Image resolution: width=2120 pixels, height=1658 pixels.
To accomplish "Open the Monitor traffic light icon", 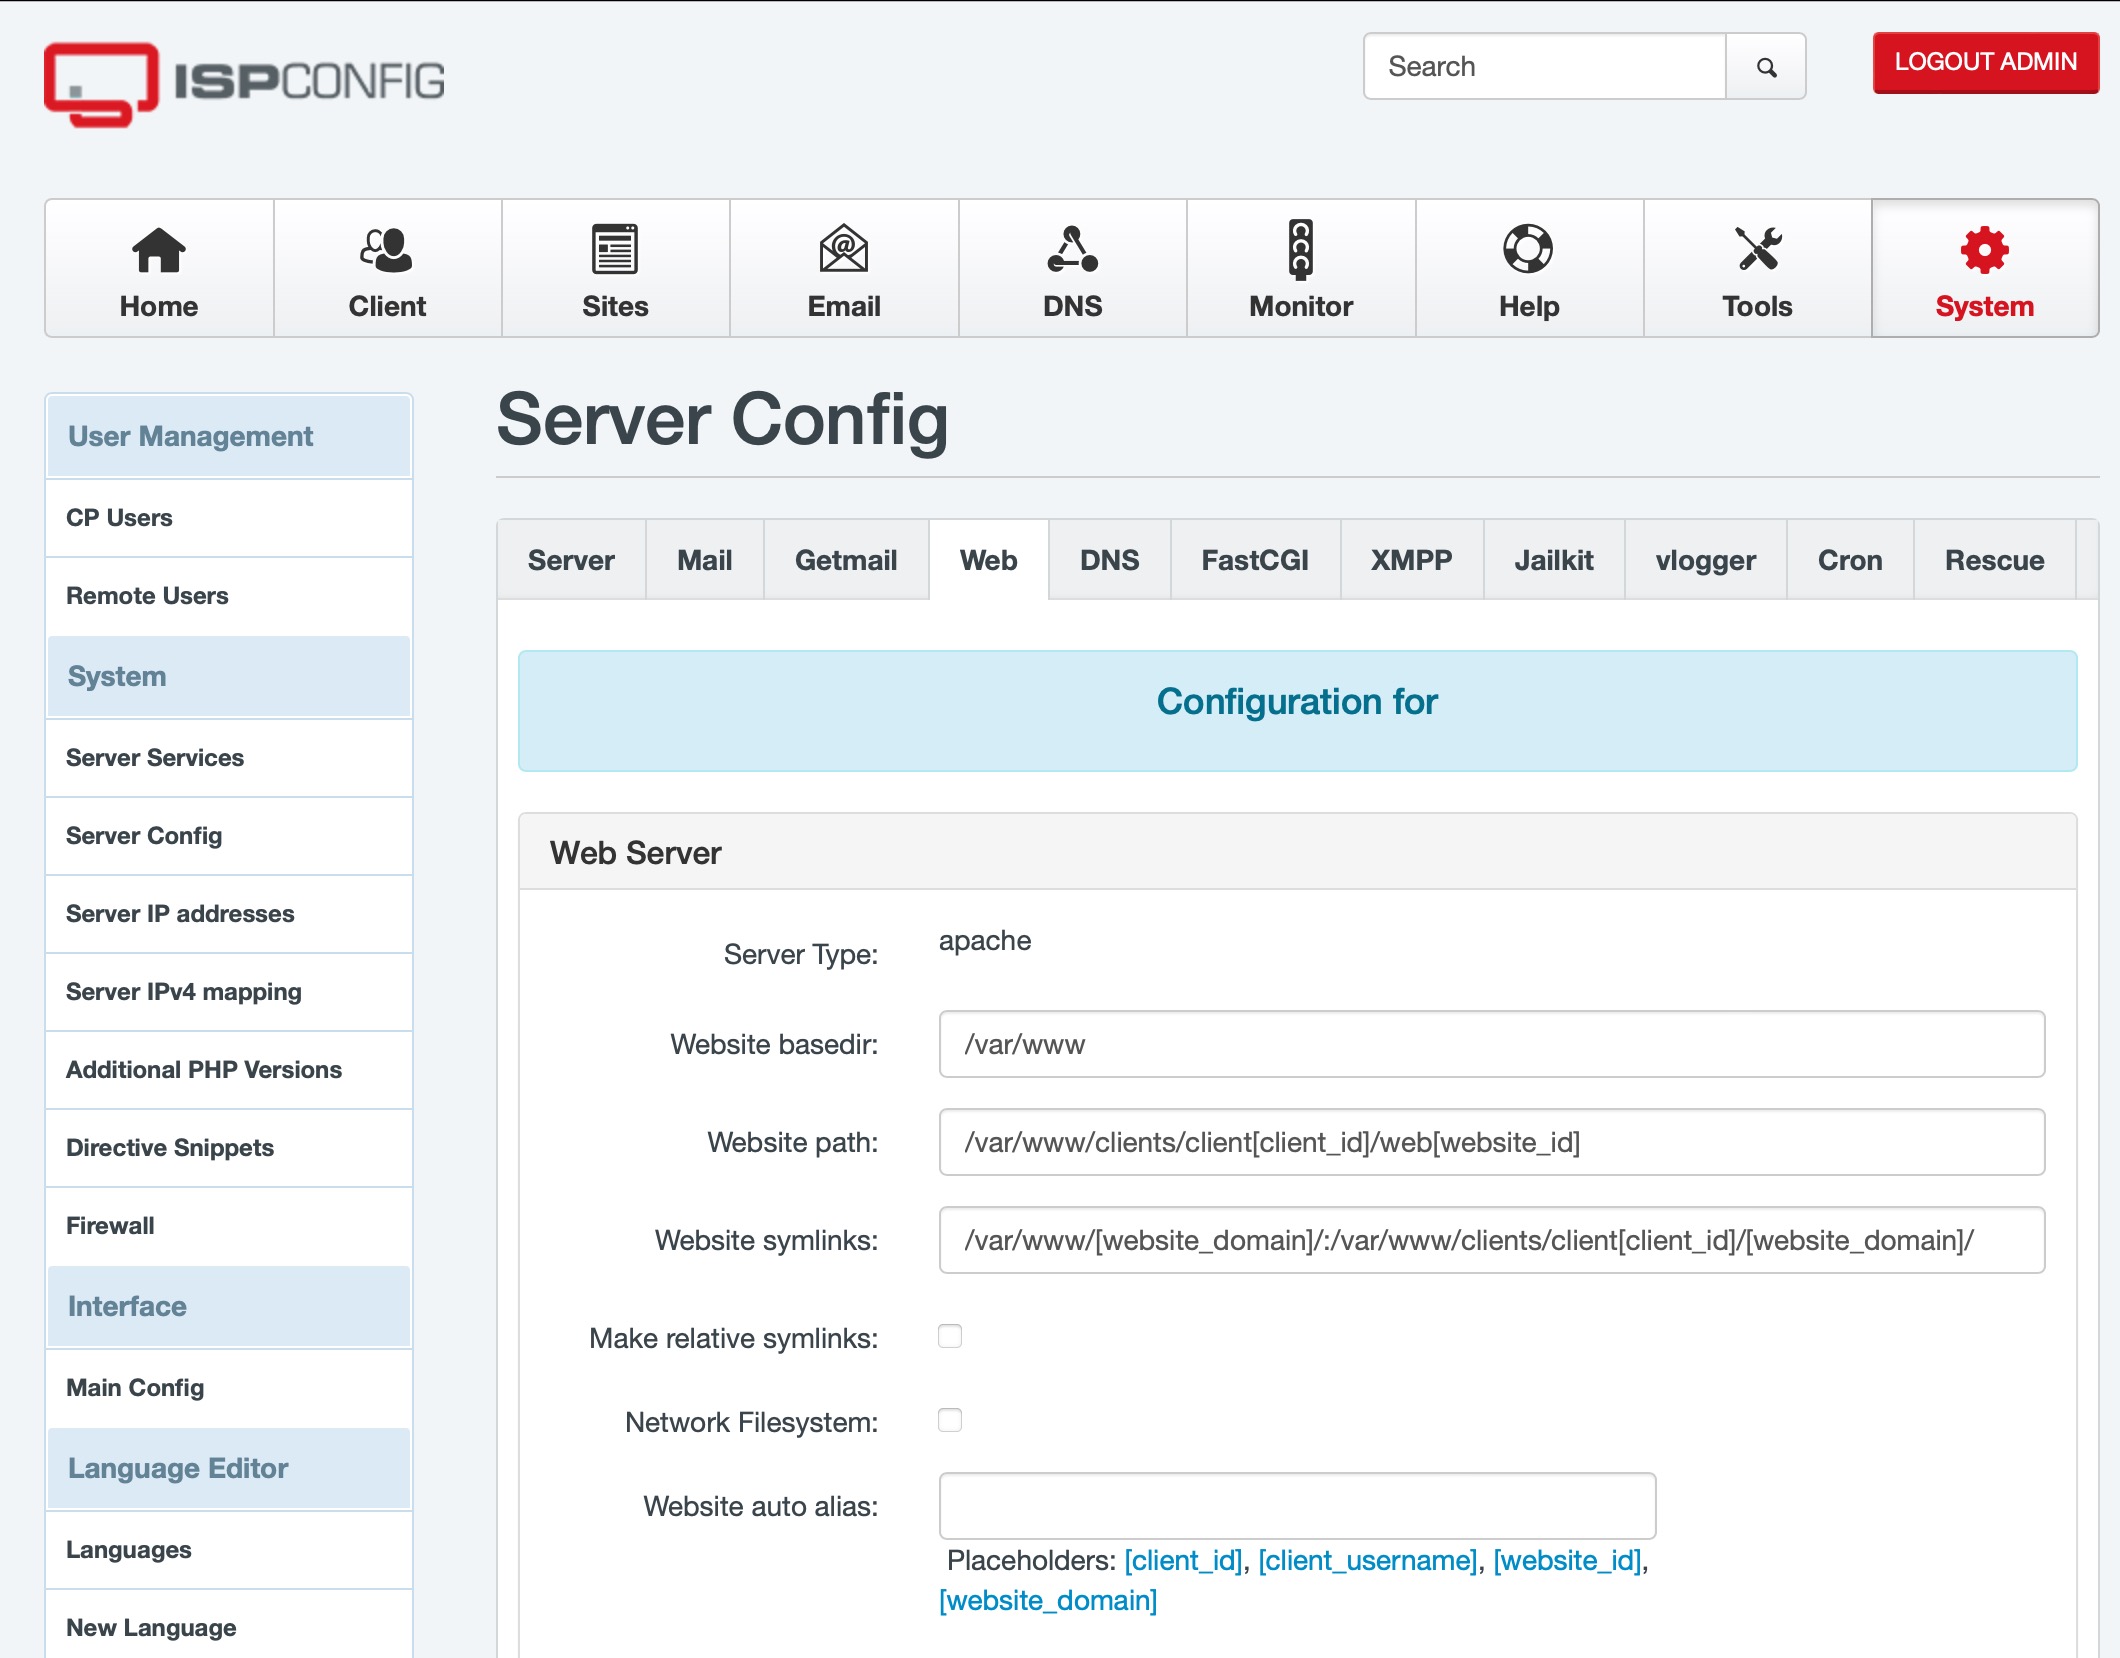I will 1300,250.
